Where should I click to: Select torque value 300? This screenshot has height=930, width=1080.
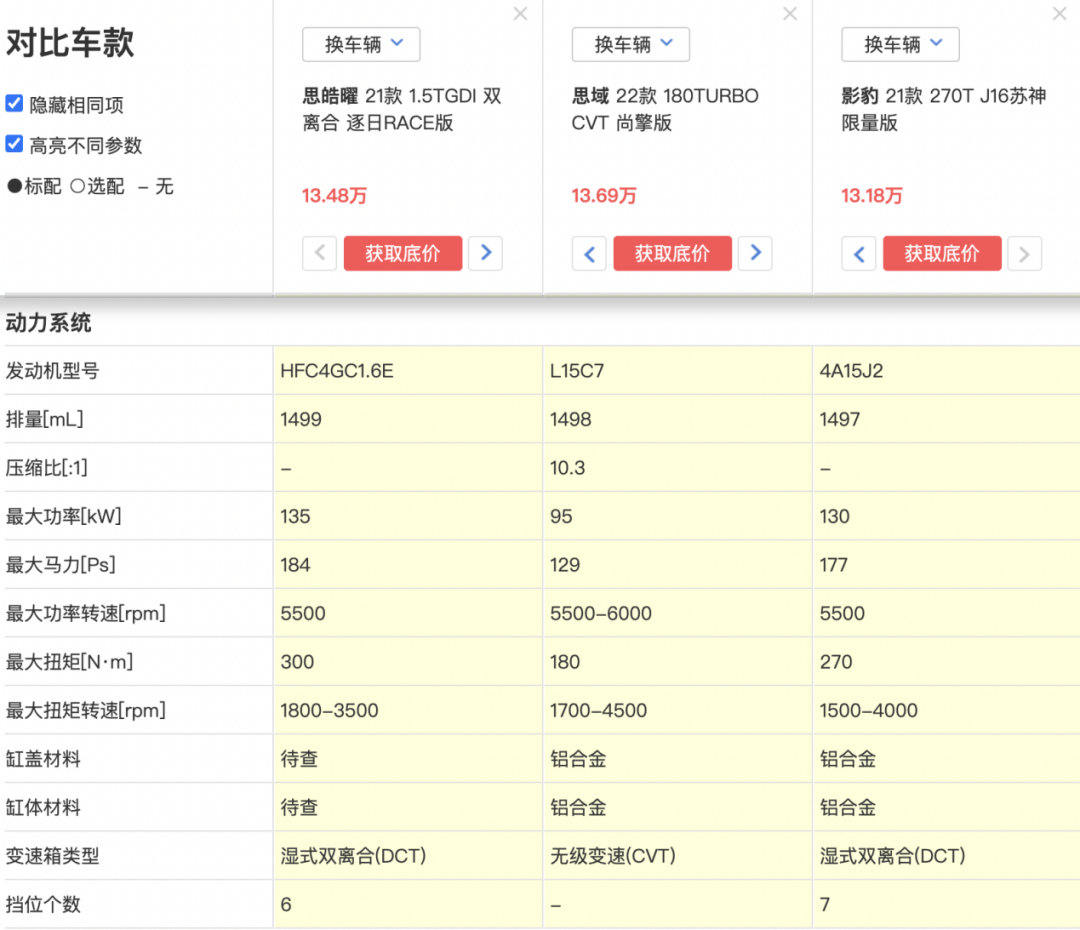298,662
